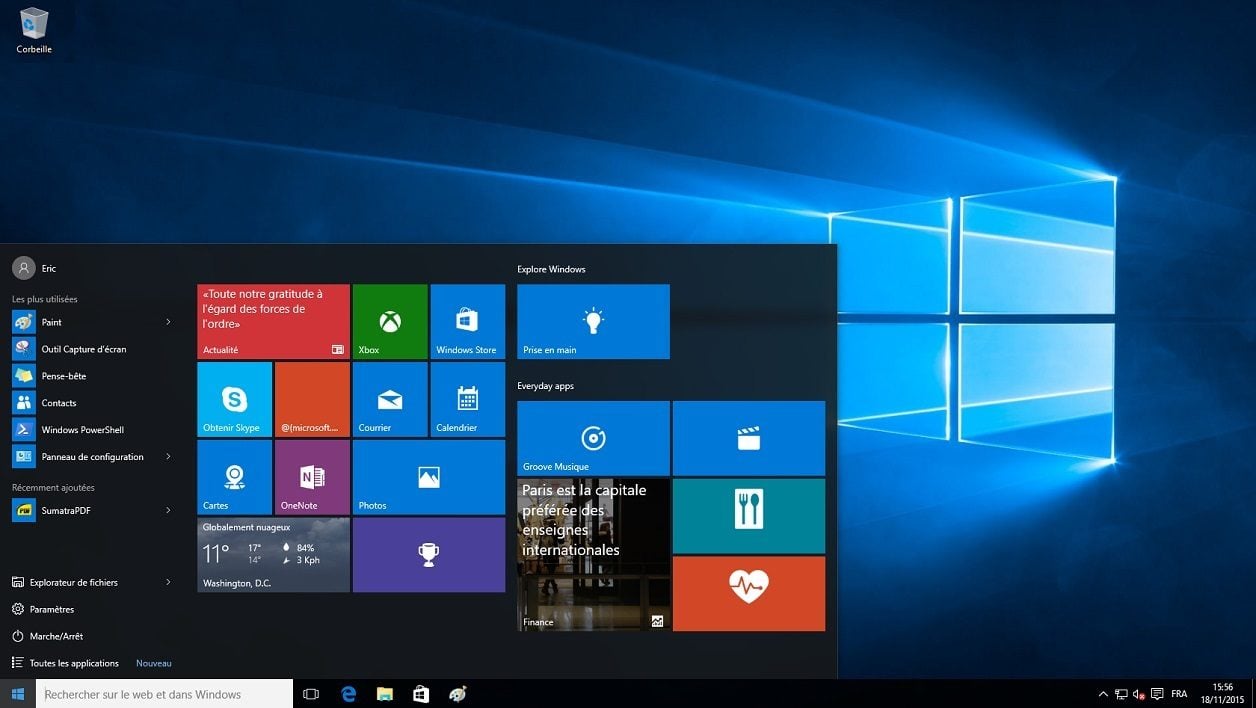This screenshot has width=1256, height=708.
Task: Open the Actualité news tile
Action: (273, 321)
